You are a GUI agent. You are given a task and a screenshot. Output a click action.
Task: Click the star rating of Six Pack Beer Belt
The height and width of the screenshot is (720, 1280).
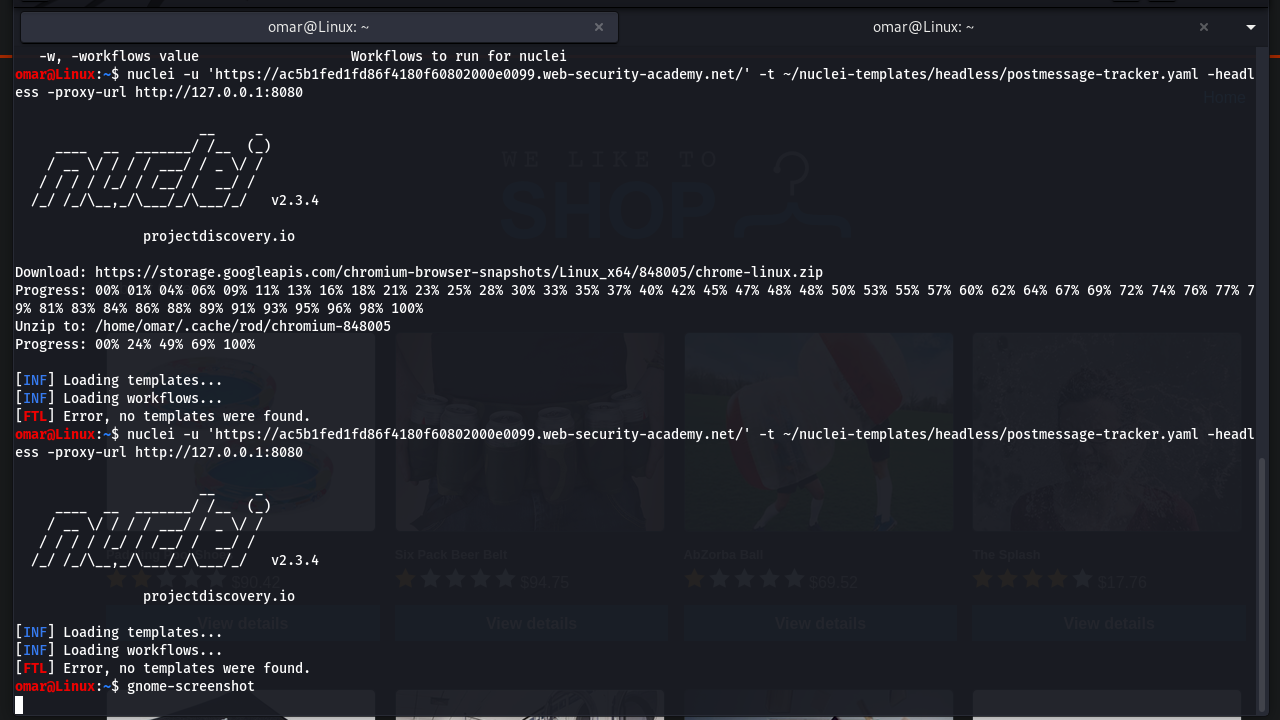(x=455, y=578)
